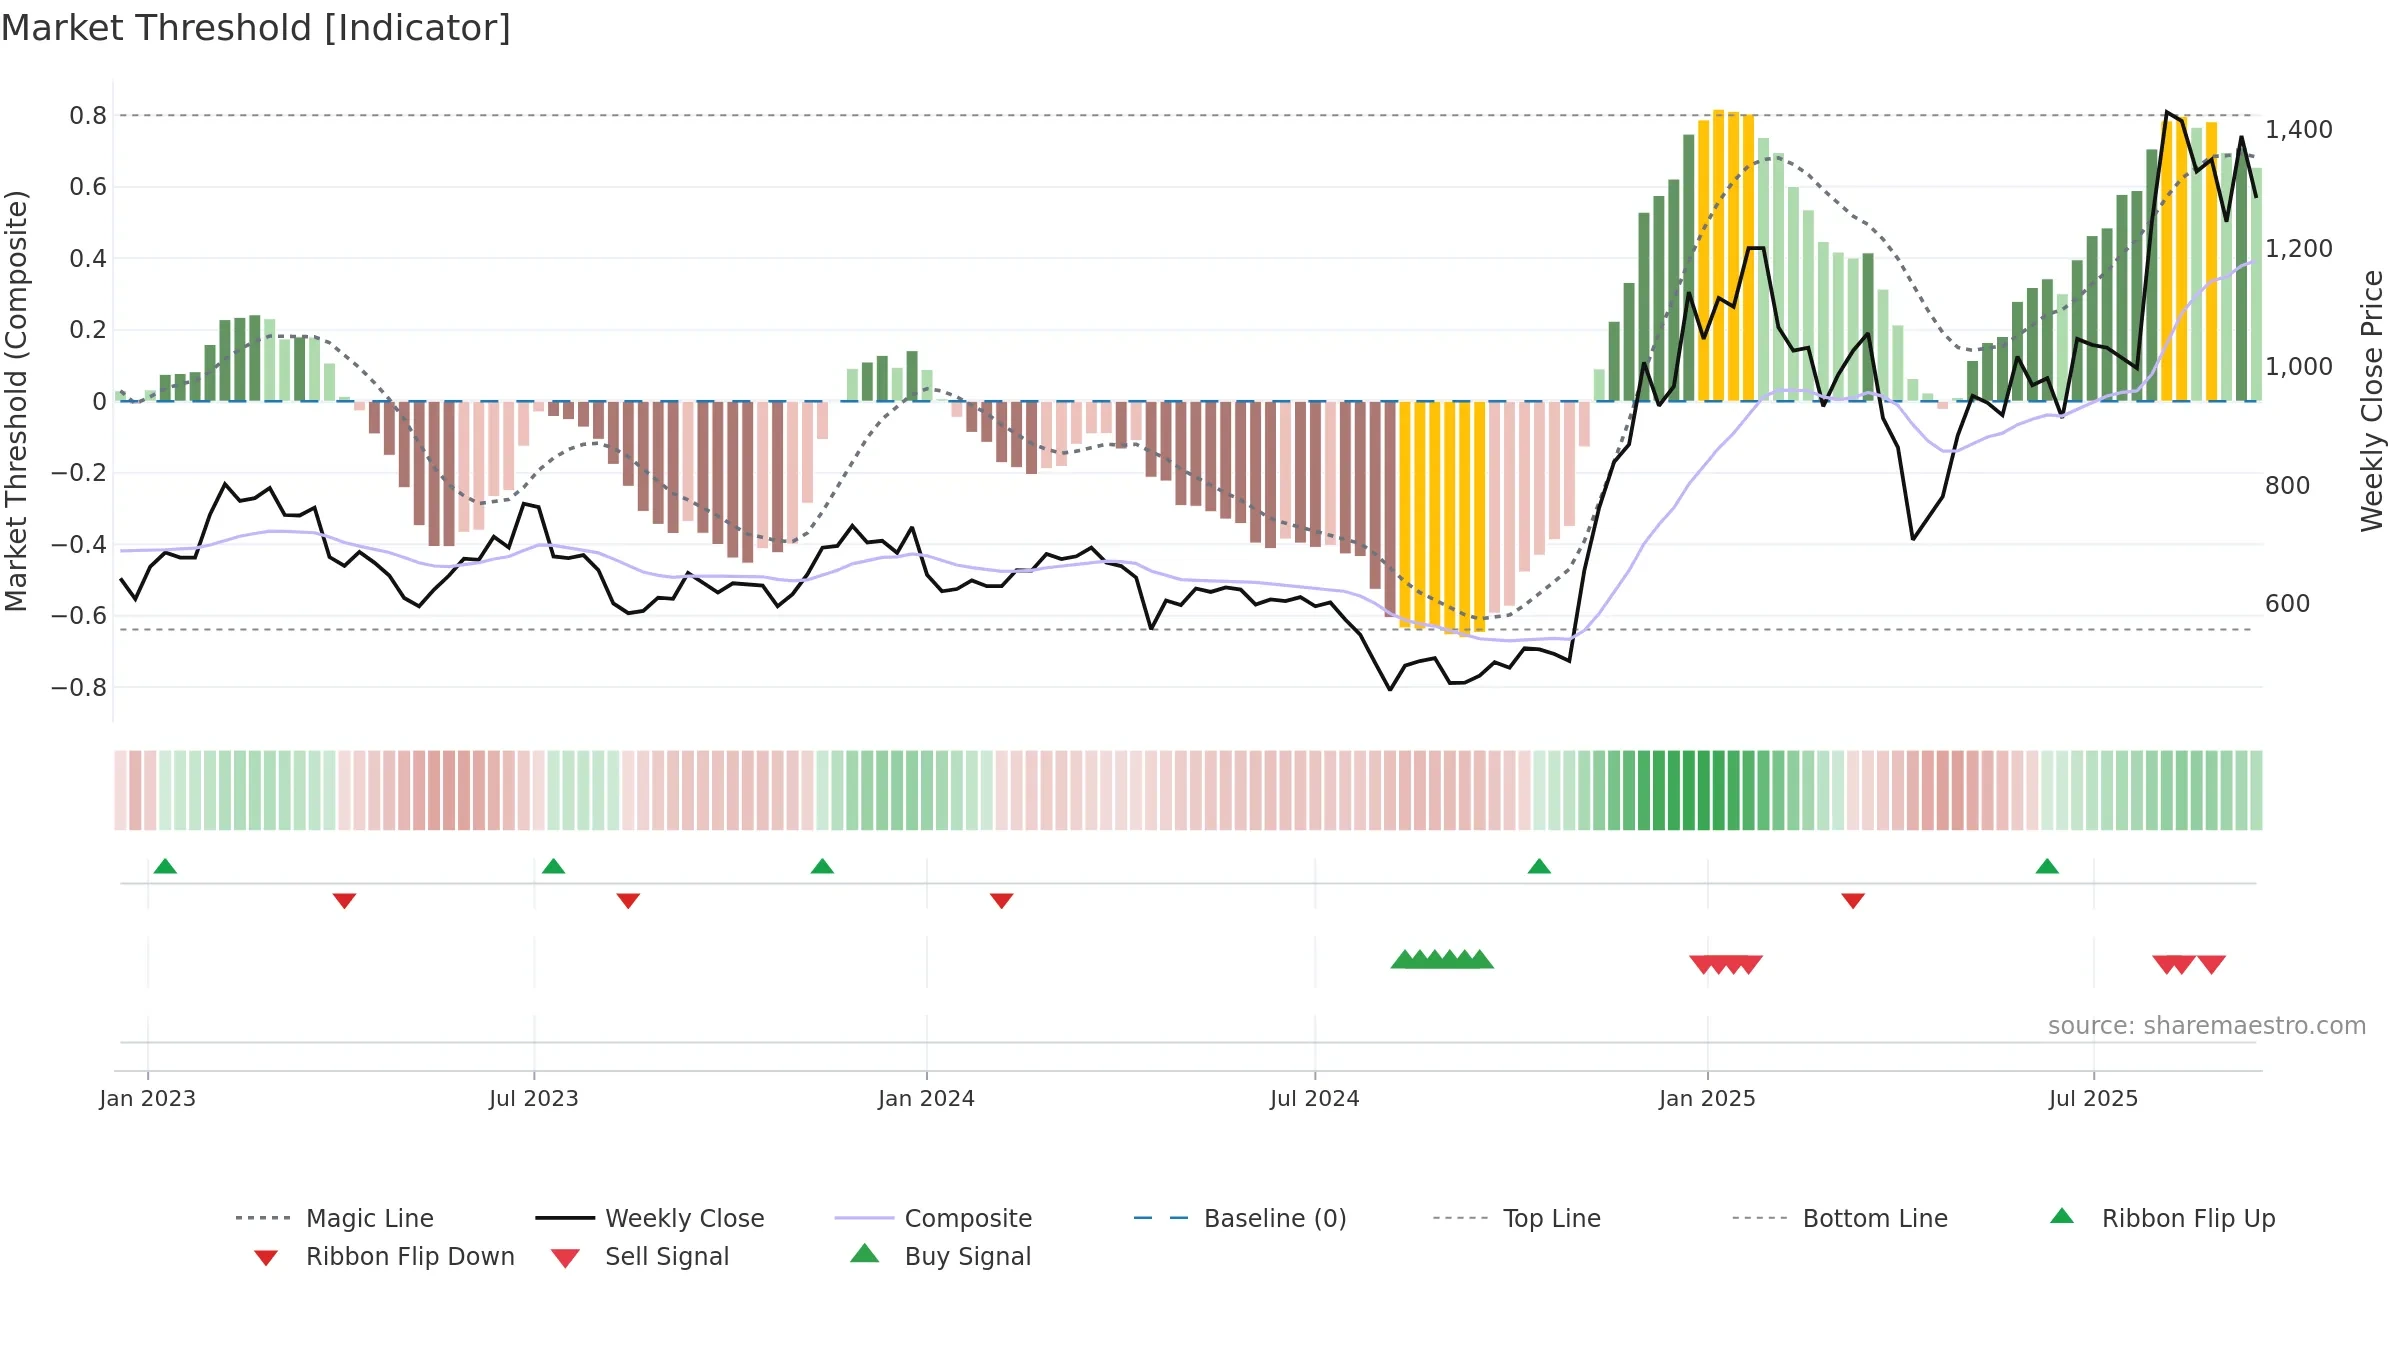The width and height of the screenshot is (2400, 1350).
Task: Click the dark green ribbon segment at Jan 2025
Action: 1704,790
